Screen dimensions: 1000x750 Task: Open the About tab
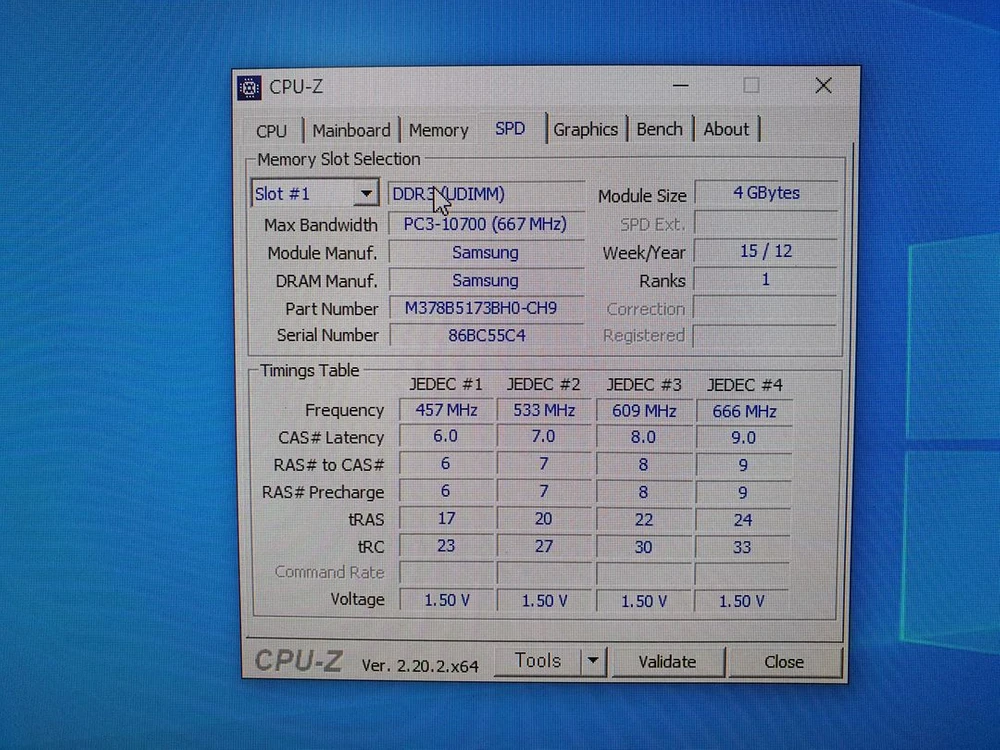(x=726, y=129)
